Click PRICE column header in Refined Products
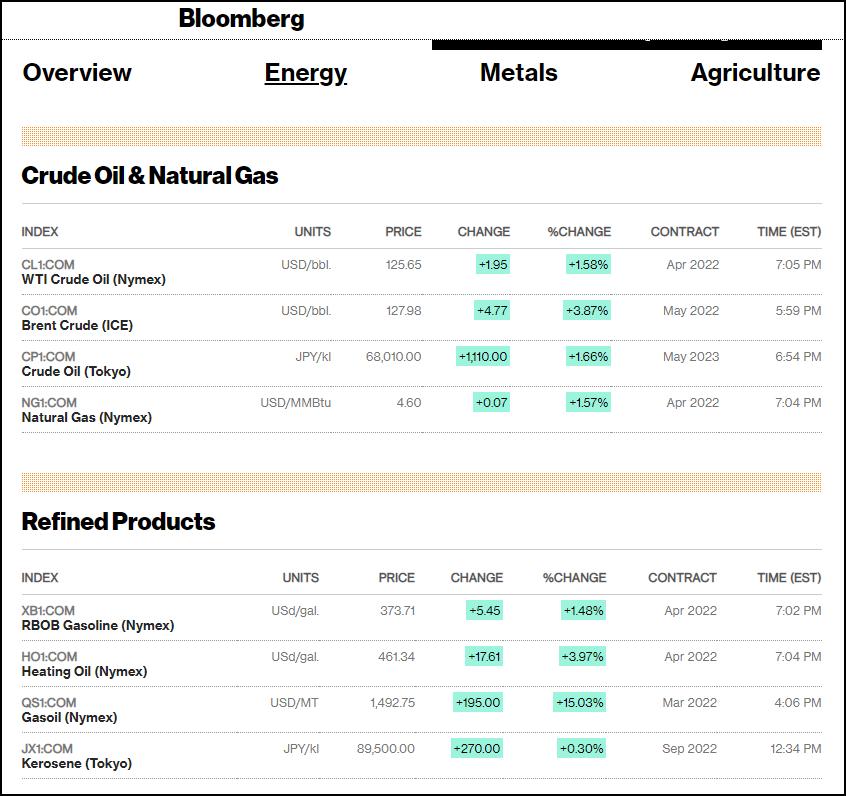846x796 pixels. click(x=396, y=578)
